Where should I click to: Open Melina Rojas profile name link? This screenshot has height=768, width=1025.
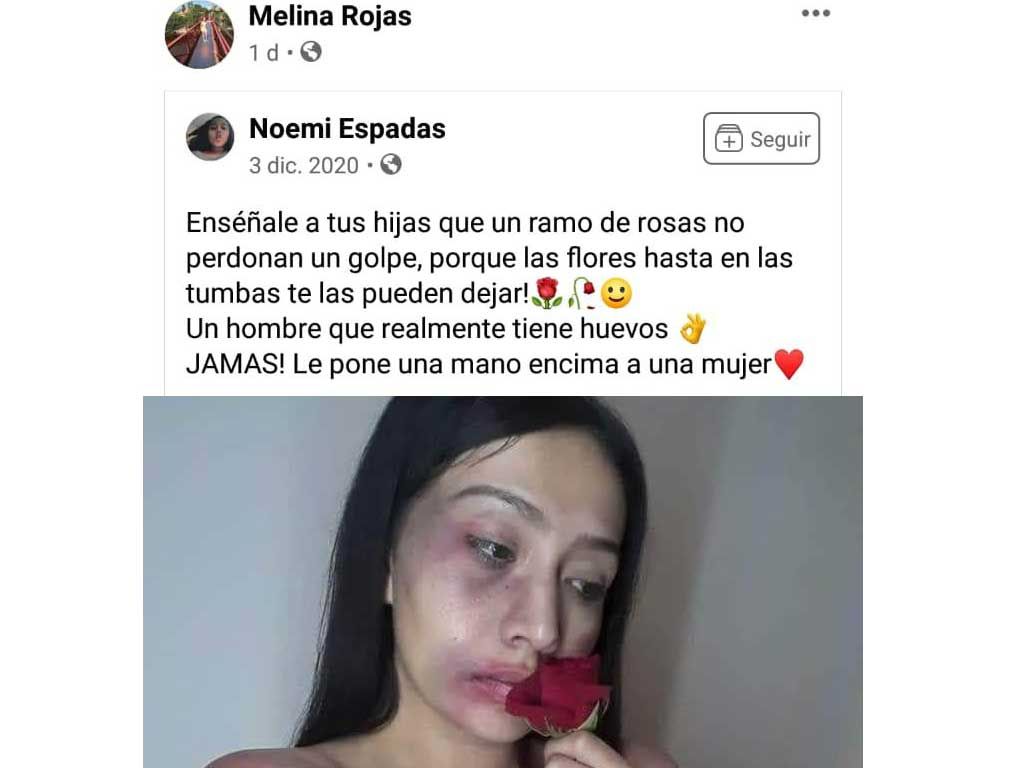point(330,16)
